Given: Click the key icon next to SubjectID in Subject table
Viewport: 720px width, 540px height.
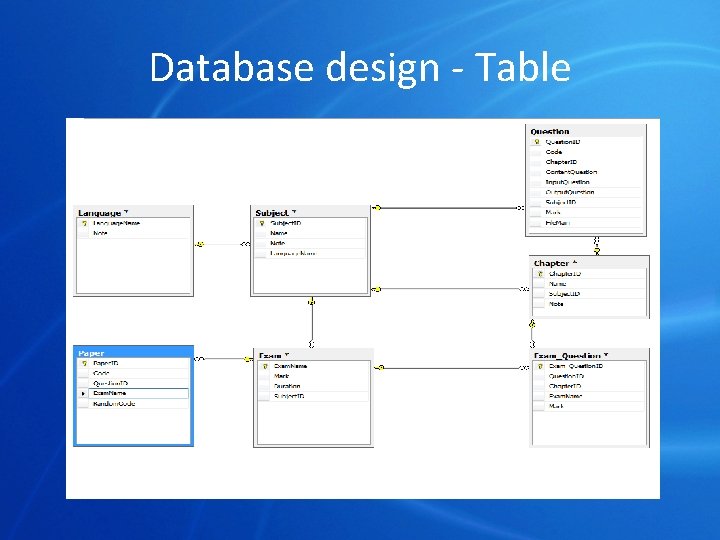Looking at the screenshot, I should [262, 224].
